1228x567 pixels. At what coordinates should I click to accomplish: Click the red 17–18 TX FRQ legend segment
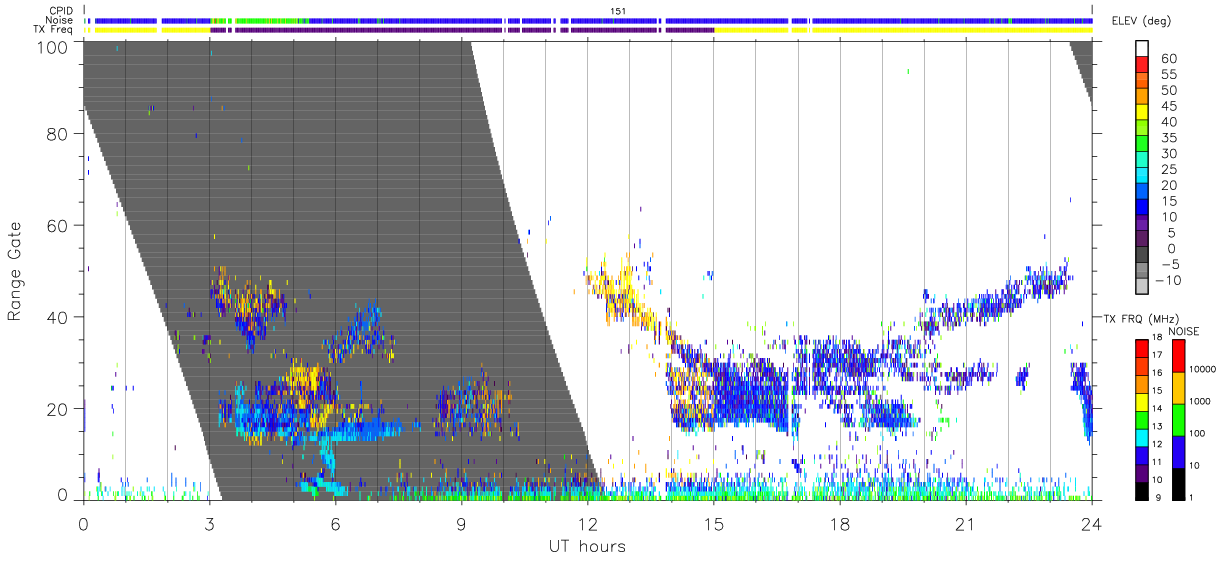[x=1142, y=348]
